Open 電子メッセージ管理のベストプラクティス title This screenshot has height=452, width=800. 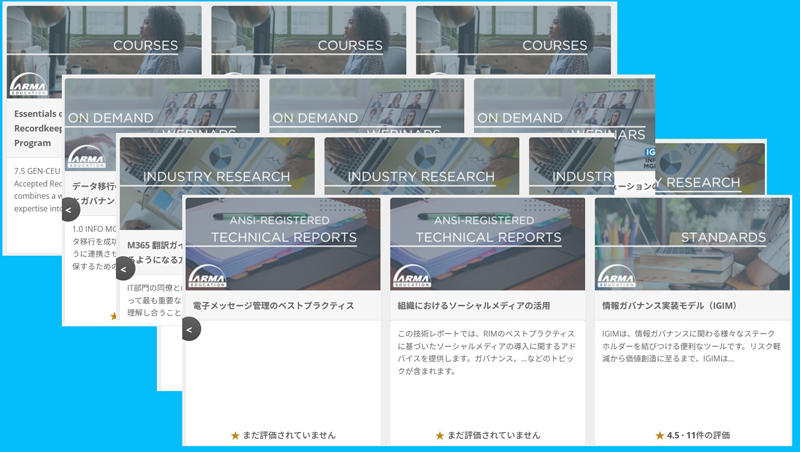pos(273,306)
